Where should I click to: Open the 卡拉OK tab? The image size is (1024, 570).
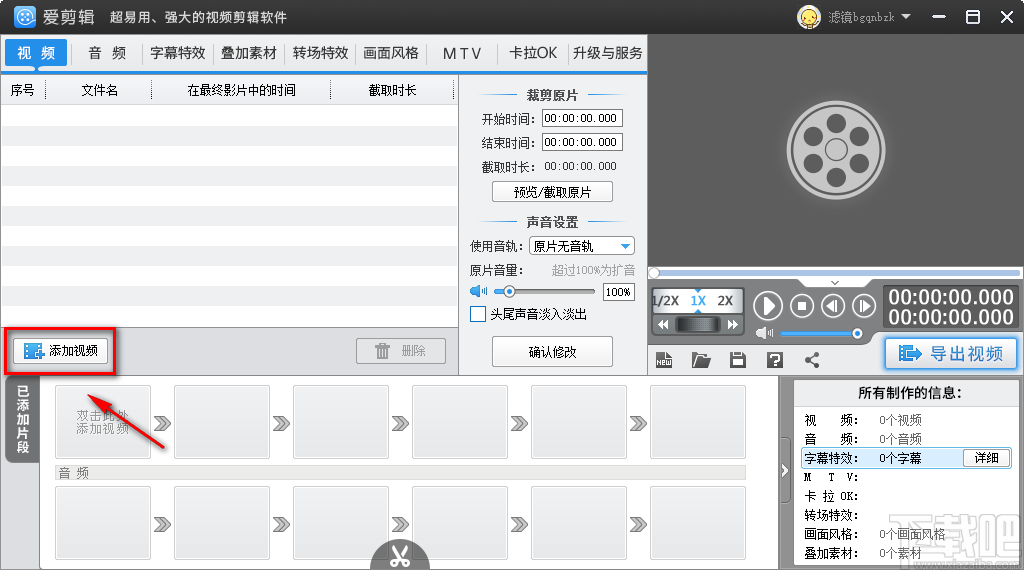pos(533,53)
